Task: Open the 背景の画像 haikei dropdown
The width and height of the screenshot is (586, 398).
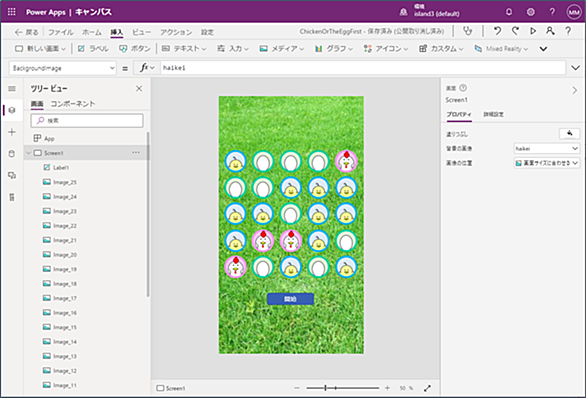Action: pos(546,148)
